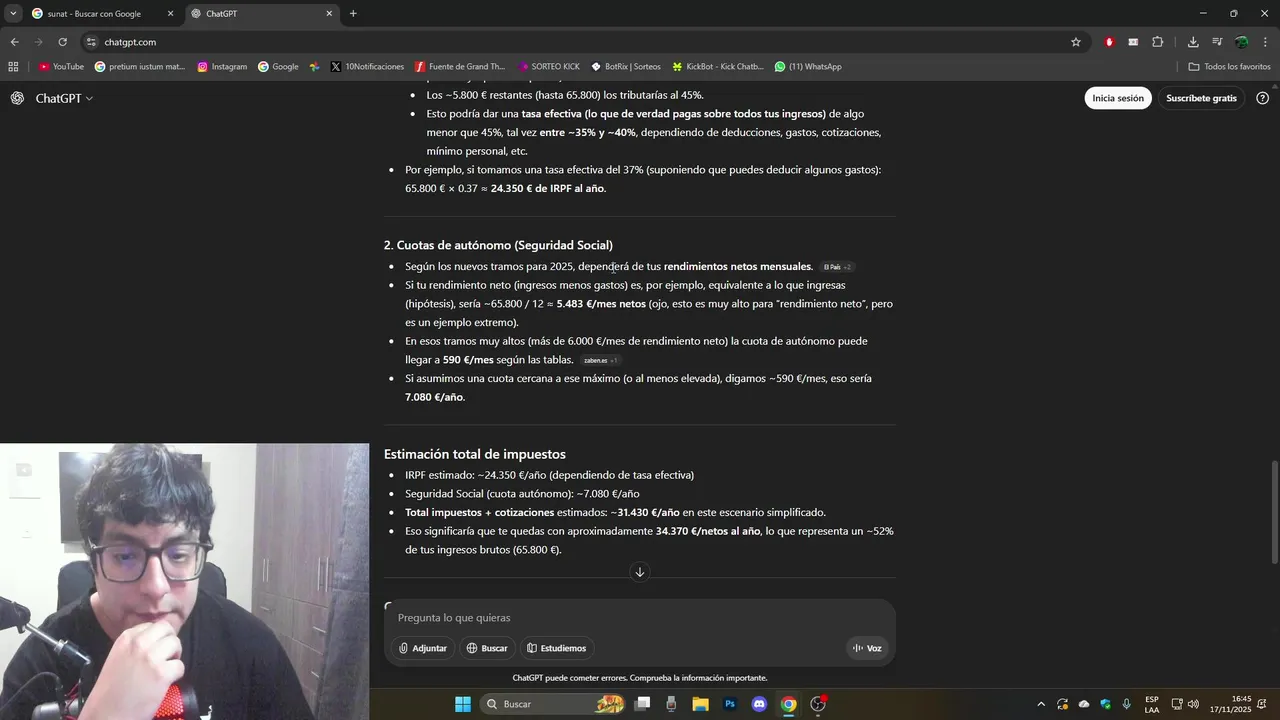Open the zaben.es source citation chip

coord(601,360)
